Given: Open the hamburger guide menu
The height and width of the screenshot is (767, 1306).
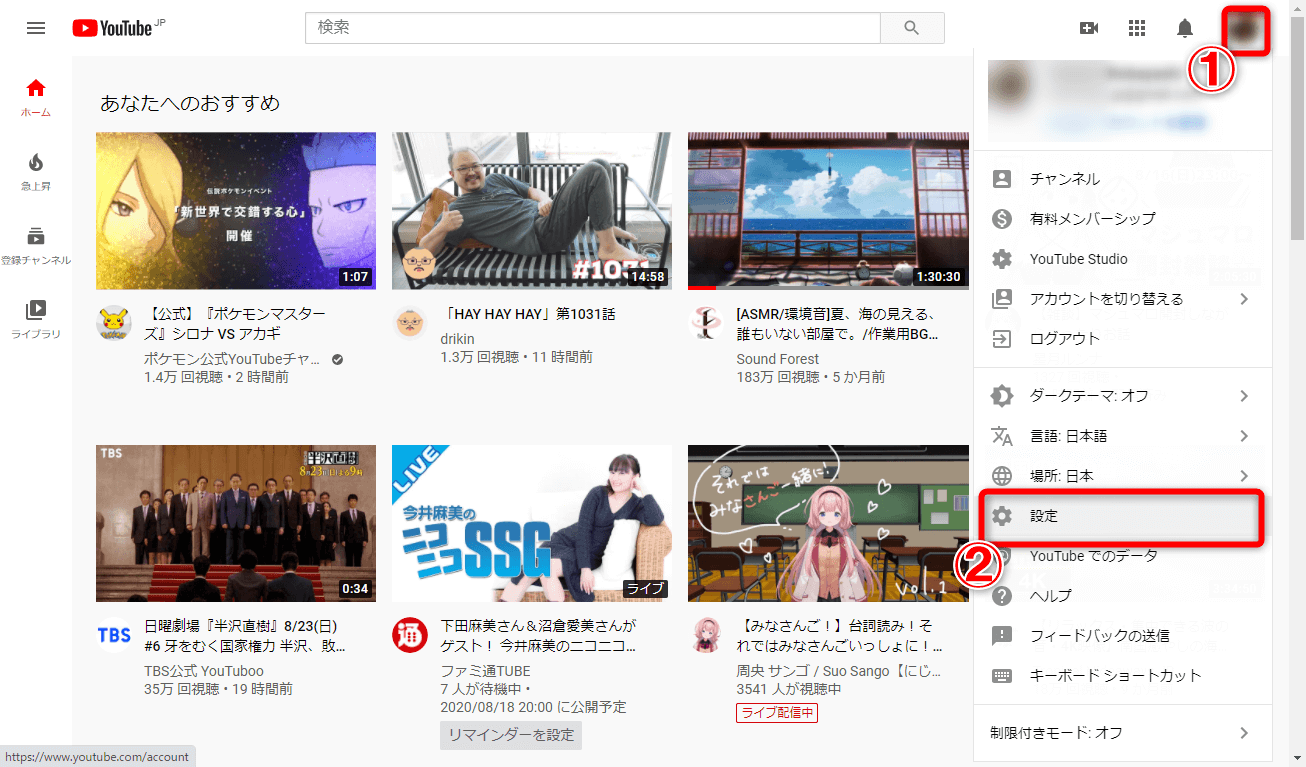Looking at the screenshot, I should click(36, 28).
